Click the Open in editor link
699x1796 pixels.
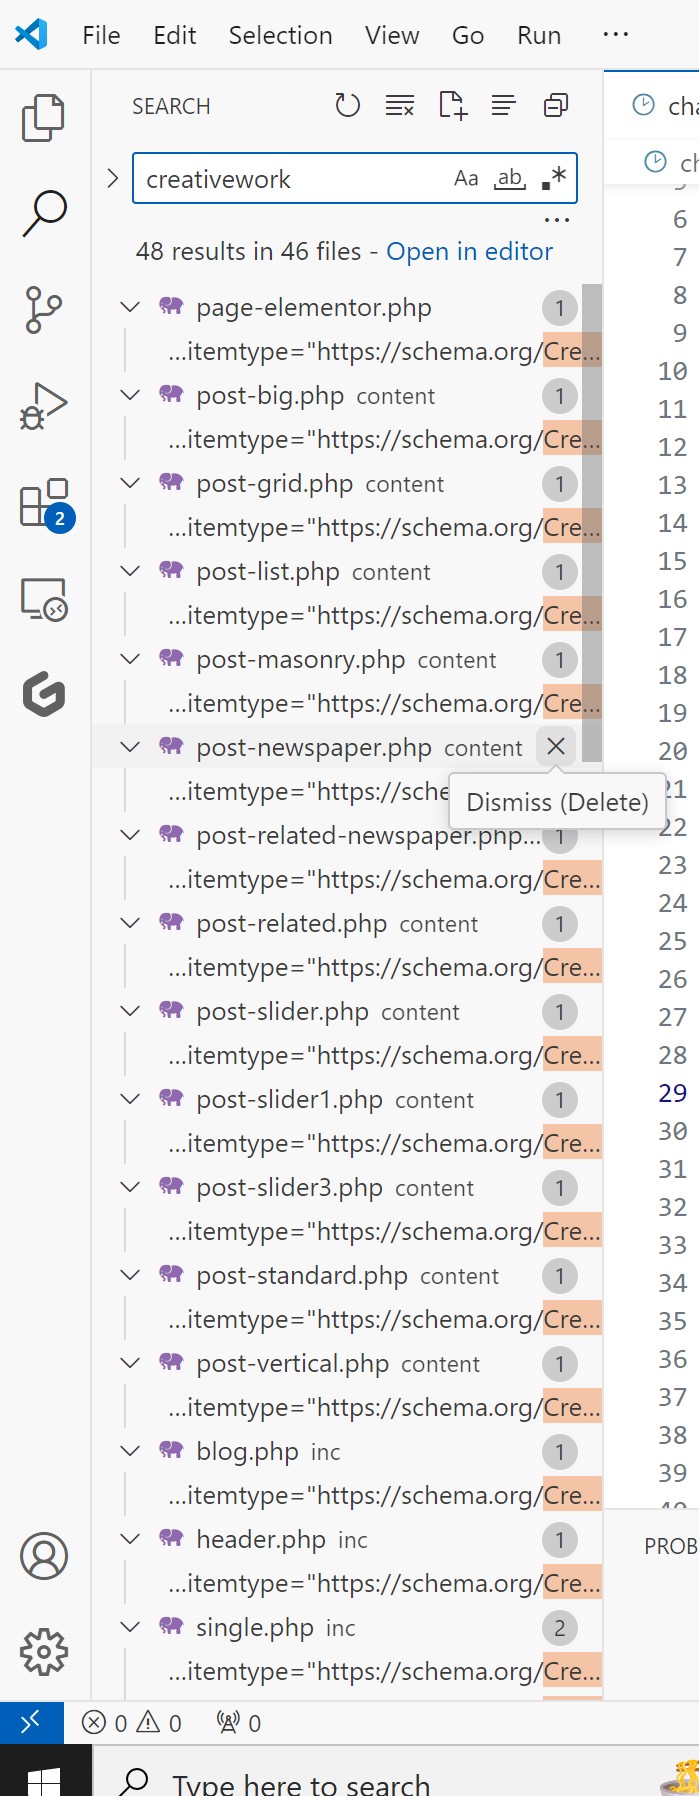(x=470, y=251)
